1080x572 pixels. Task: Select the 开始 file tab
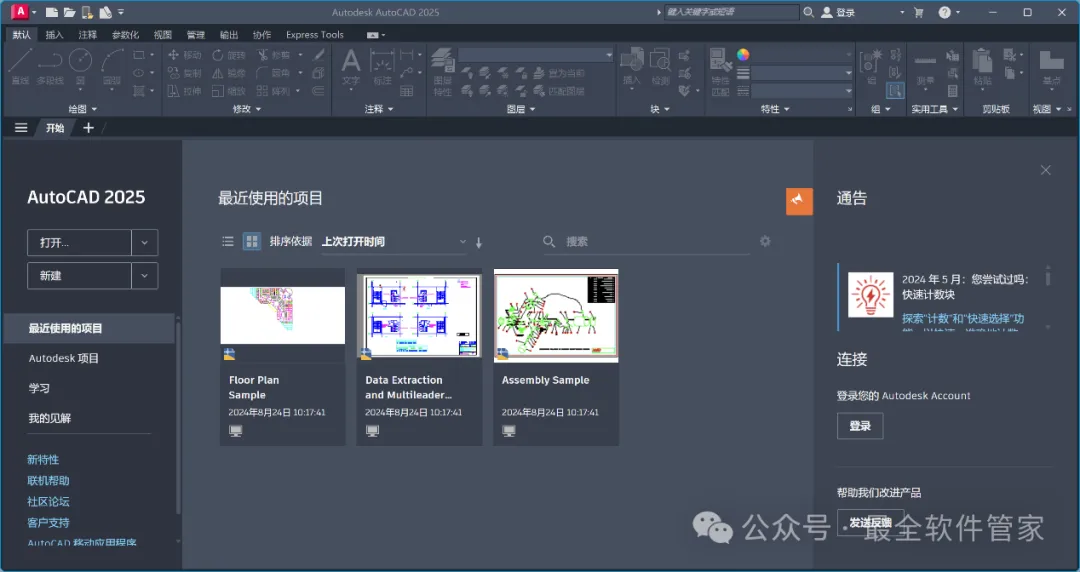click(55, 127)
